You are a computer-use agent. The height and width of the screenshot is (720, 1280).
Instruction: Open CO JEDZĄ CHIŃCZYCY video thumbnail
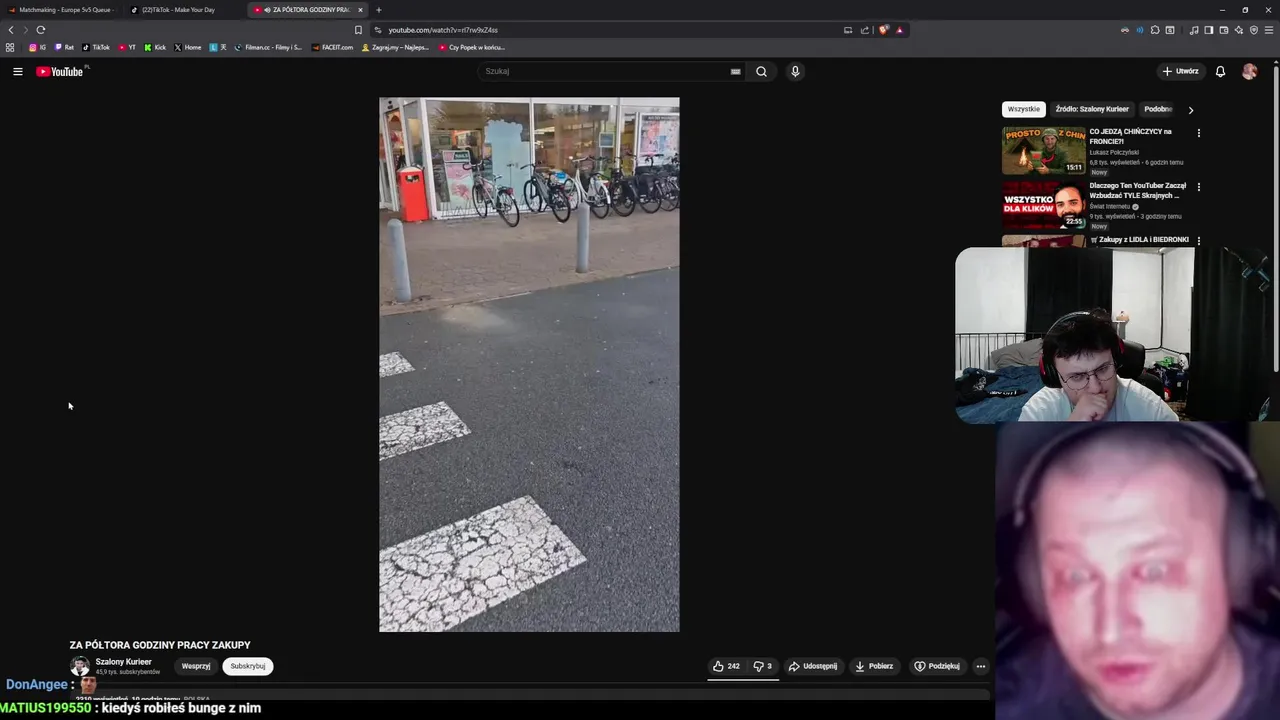click(1044, 150)
